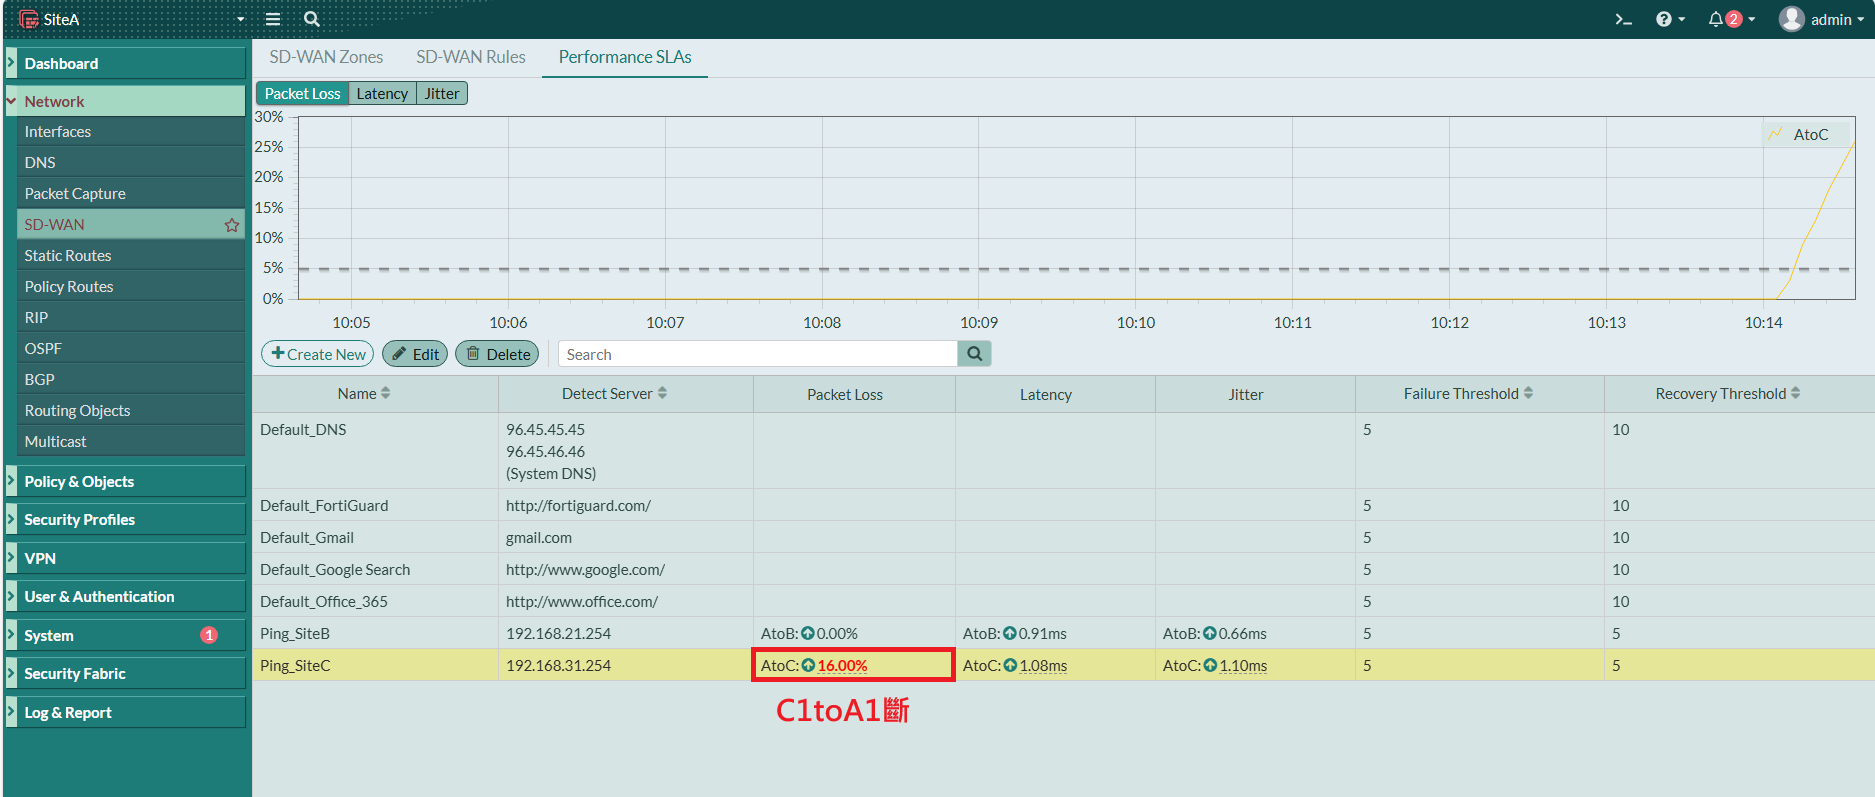
Task: Click the Edit button
Action: tap(415, 354)
